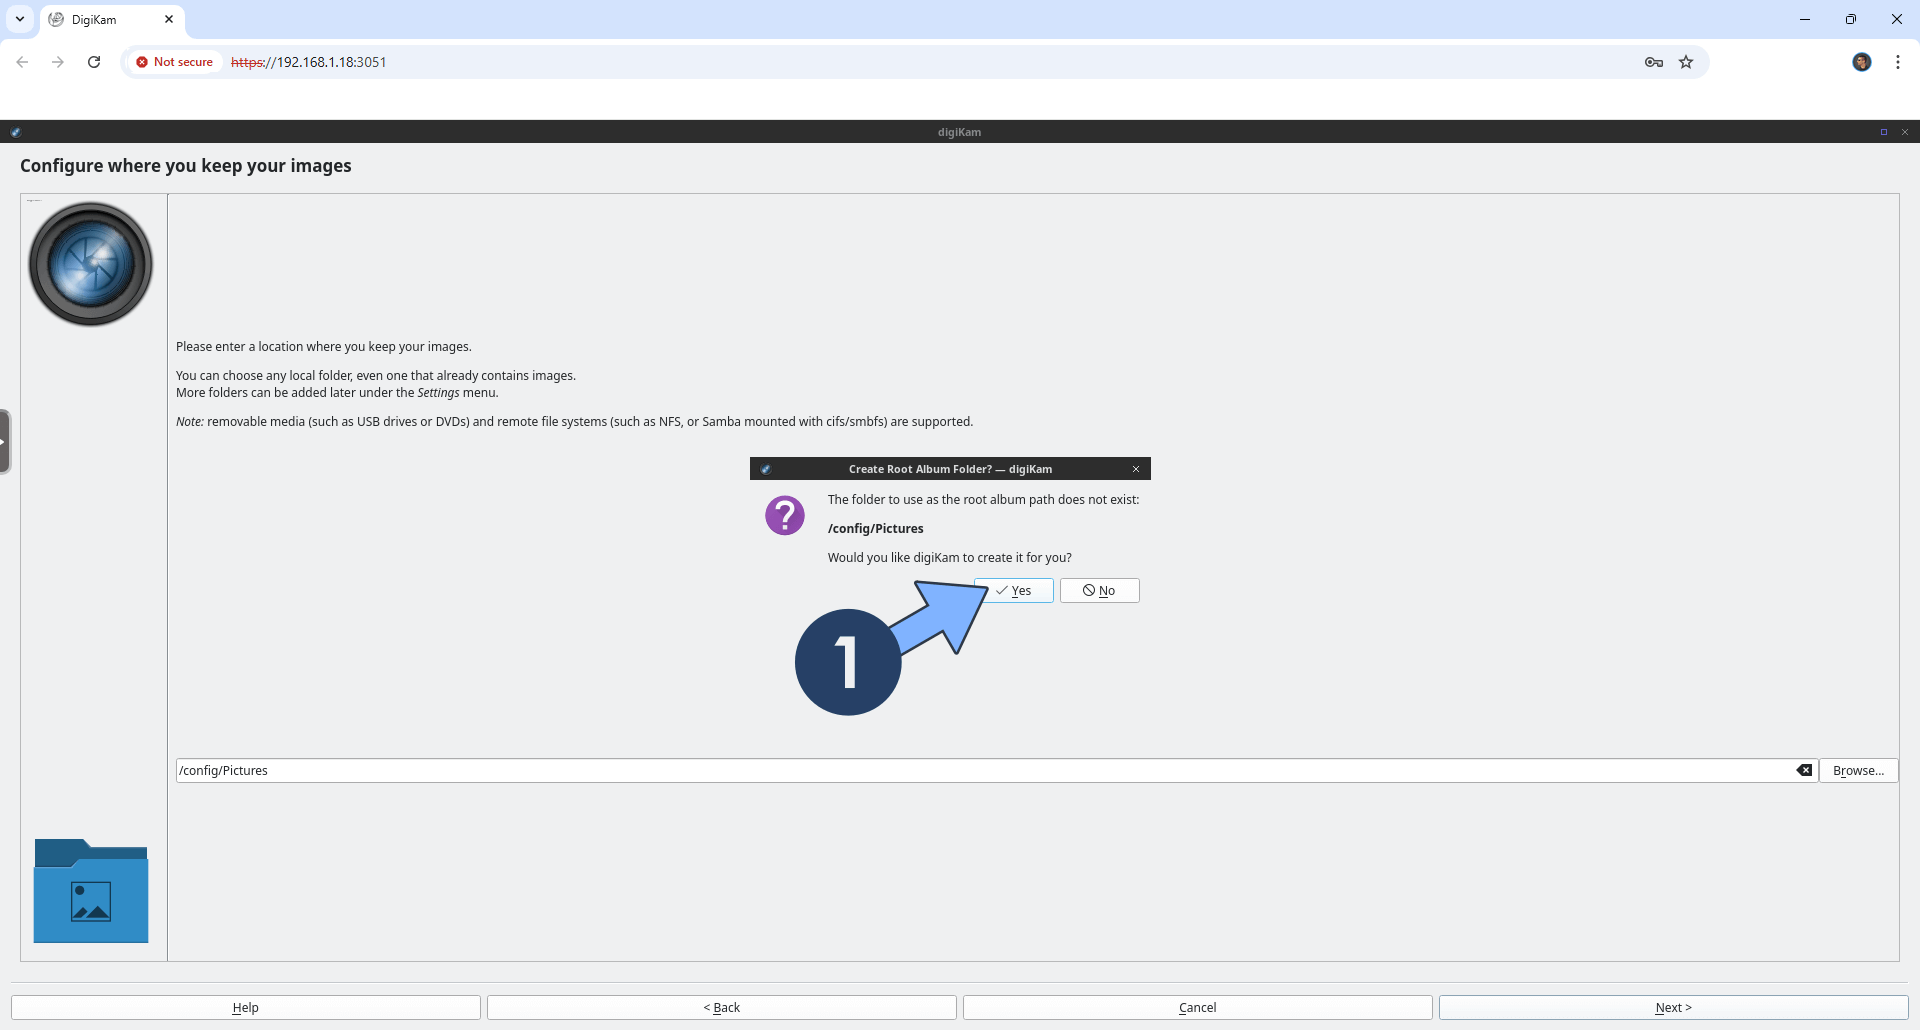Click the purple question mark icon
The height and width of the screenshot is (1030, 1920).
pyautogui.click(x=785, y=516)
